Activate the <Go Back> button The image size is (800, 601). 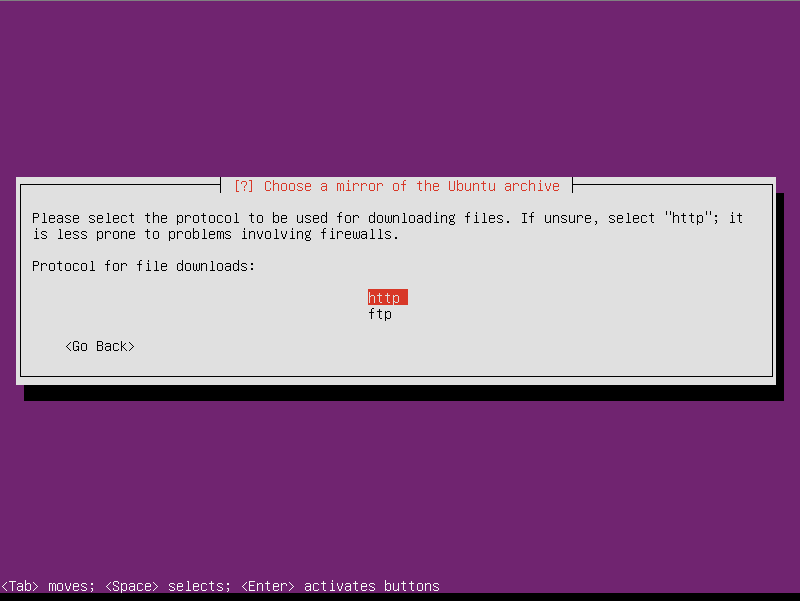pos(100,346)
